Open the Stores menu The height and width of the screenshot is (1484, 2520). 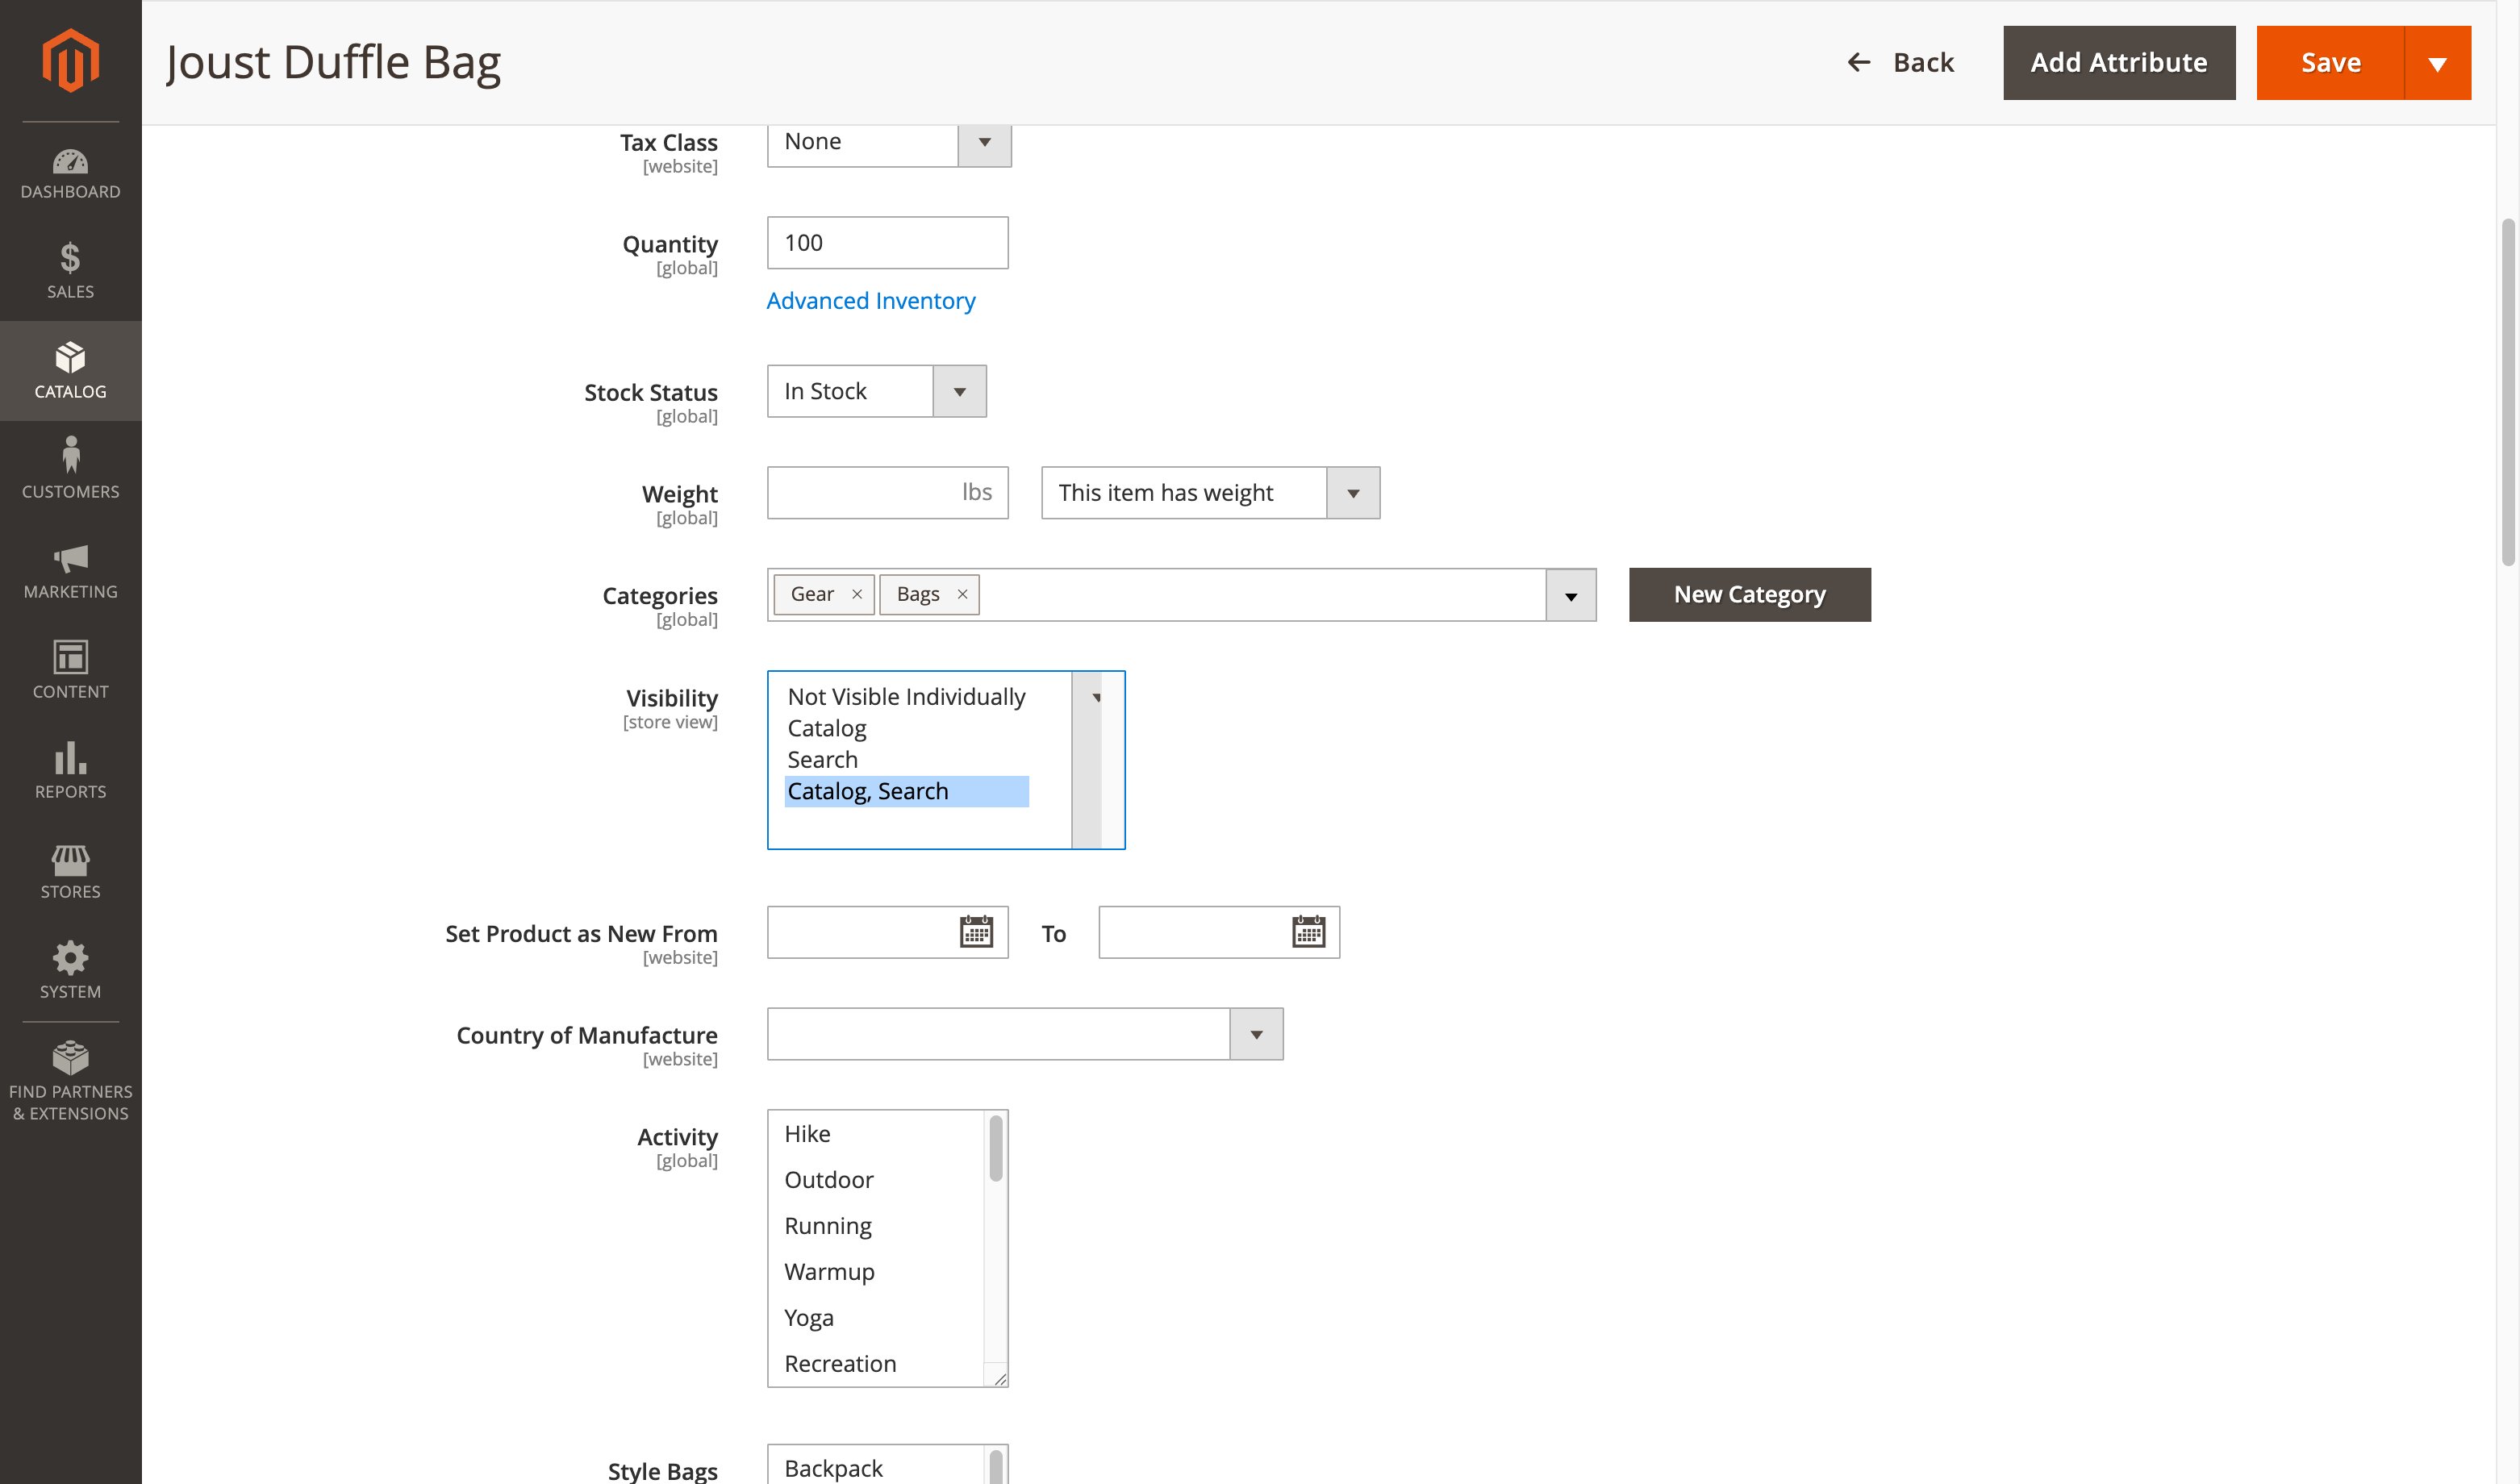(x=70, y=871)
